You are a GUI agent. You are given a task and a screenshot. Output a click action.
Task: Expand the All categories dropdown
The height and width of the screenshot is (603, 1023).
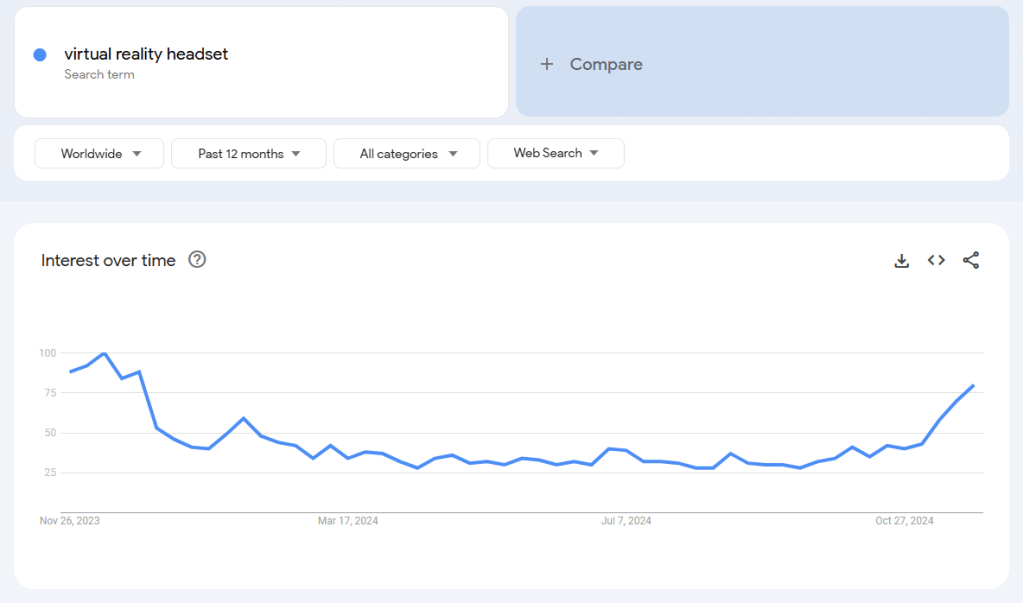click(407, 154)
